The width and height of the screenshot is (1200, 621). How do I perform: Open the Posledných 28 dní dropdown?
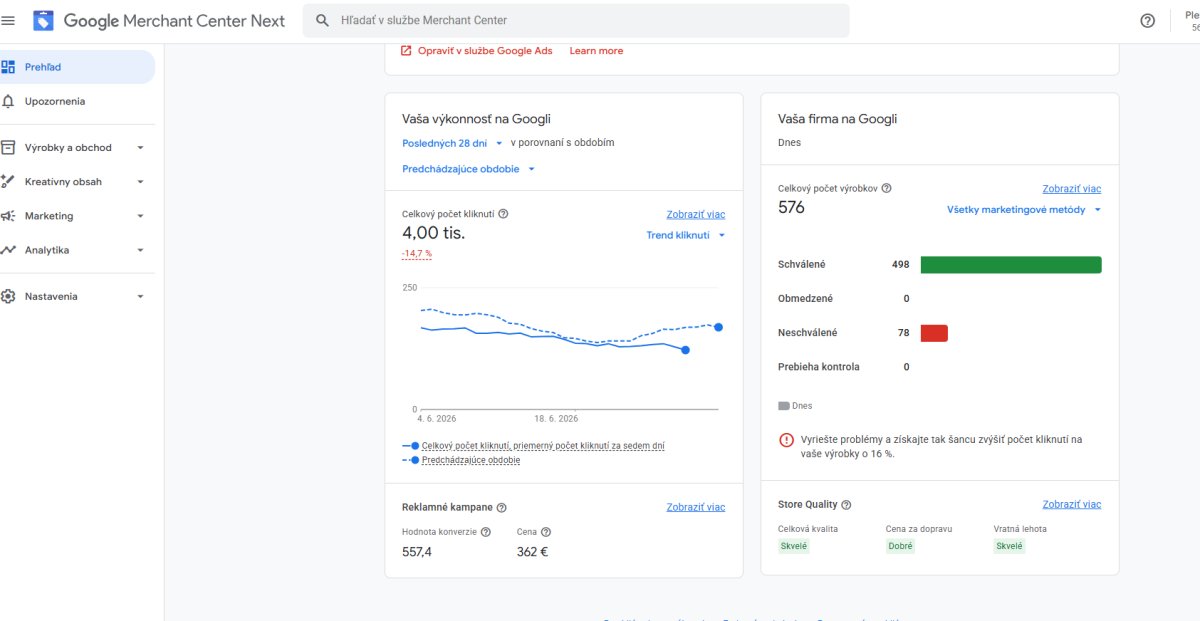click(452, 143)
